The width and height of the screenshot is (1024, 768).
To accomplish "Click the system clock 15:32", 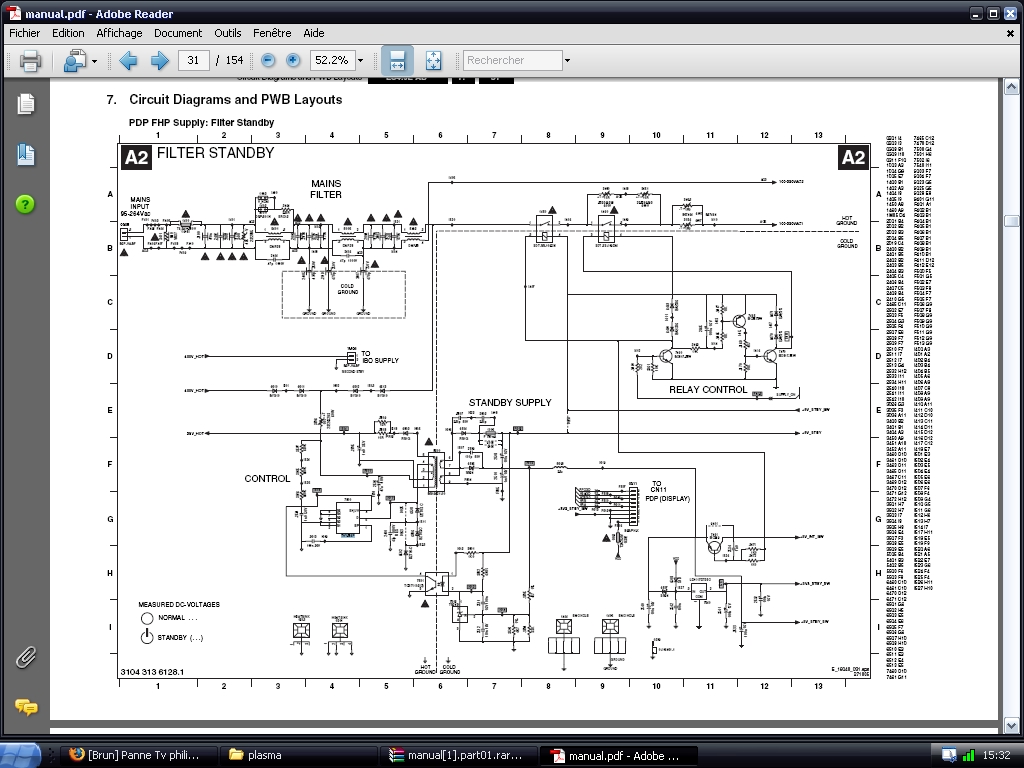I will [995, 756].
